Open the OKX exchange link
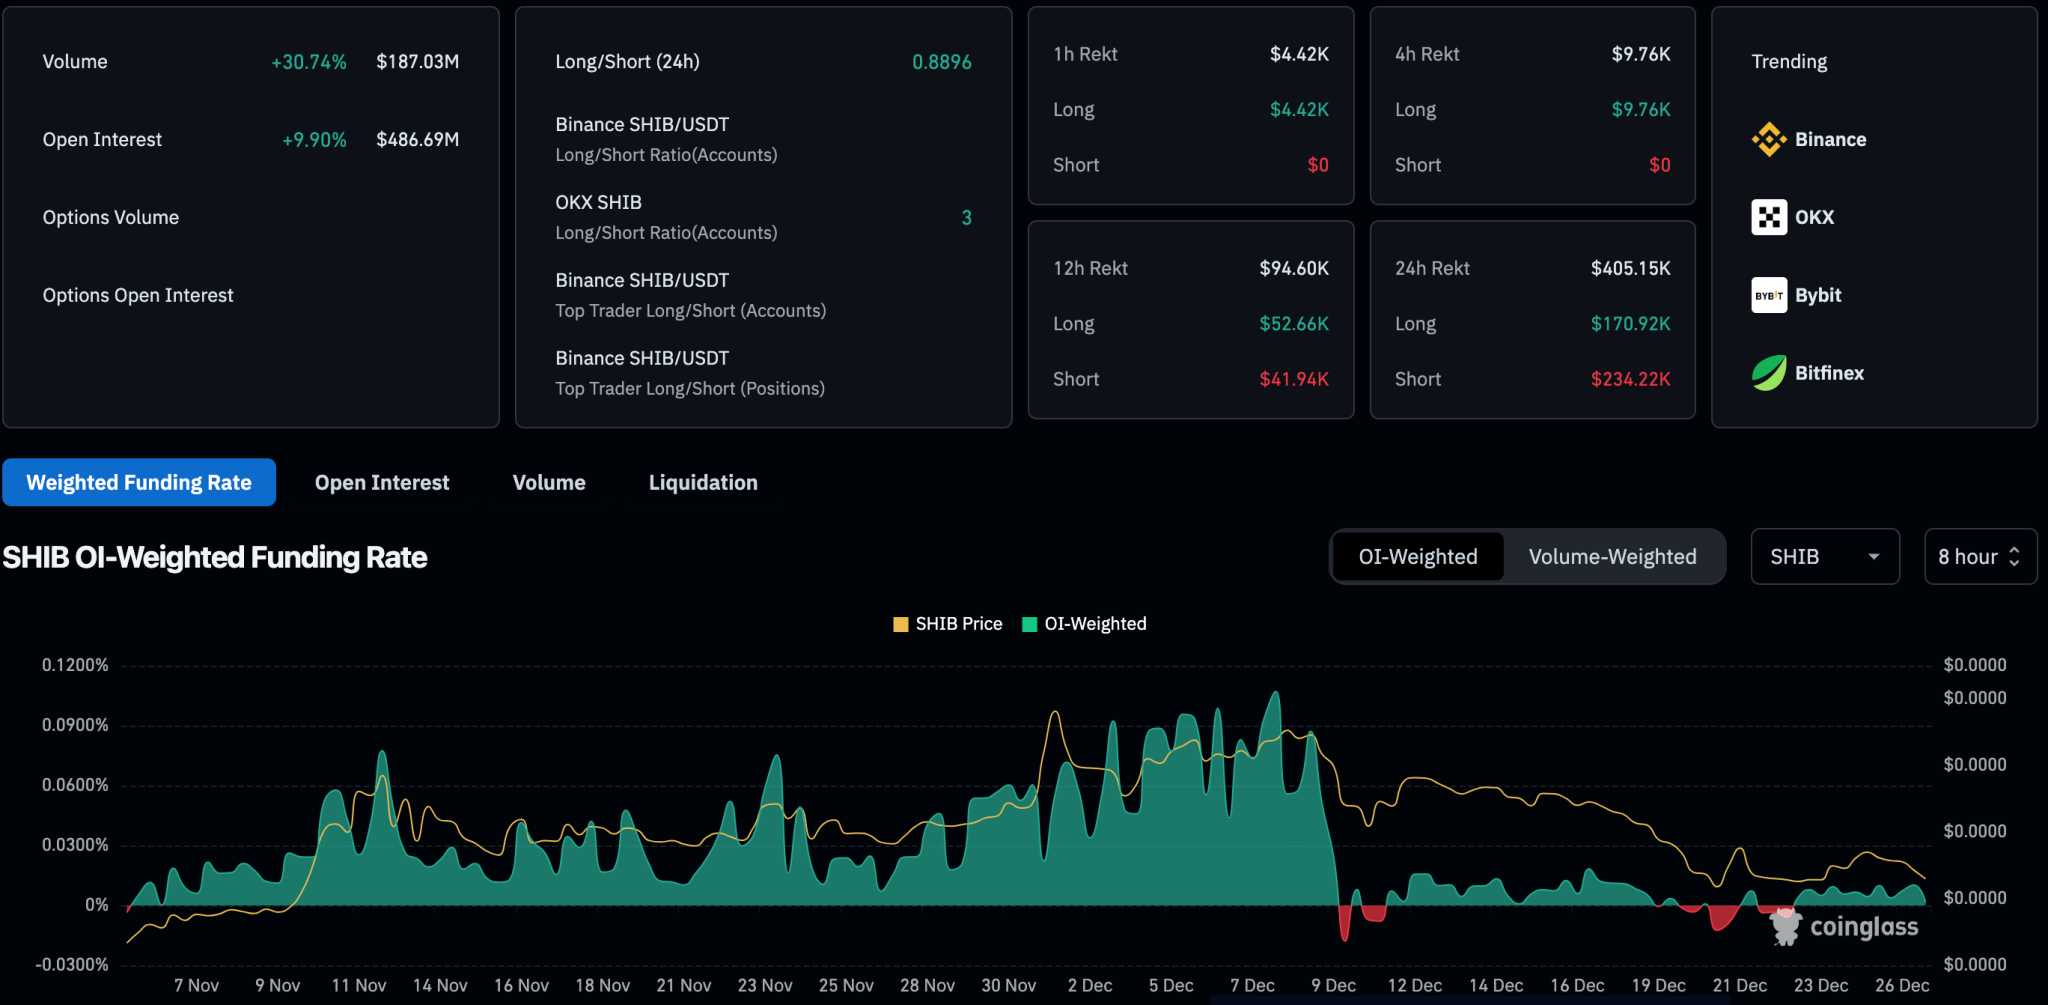 coord(1814,217)
